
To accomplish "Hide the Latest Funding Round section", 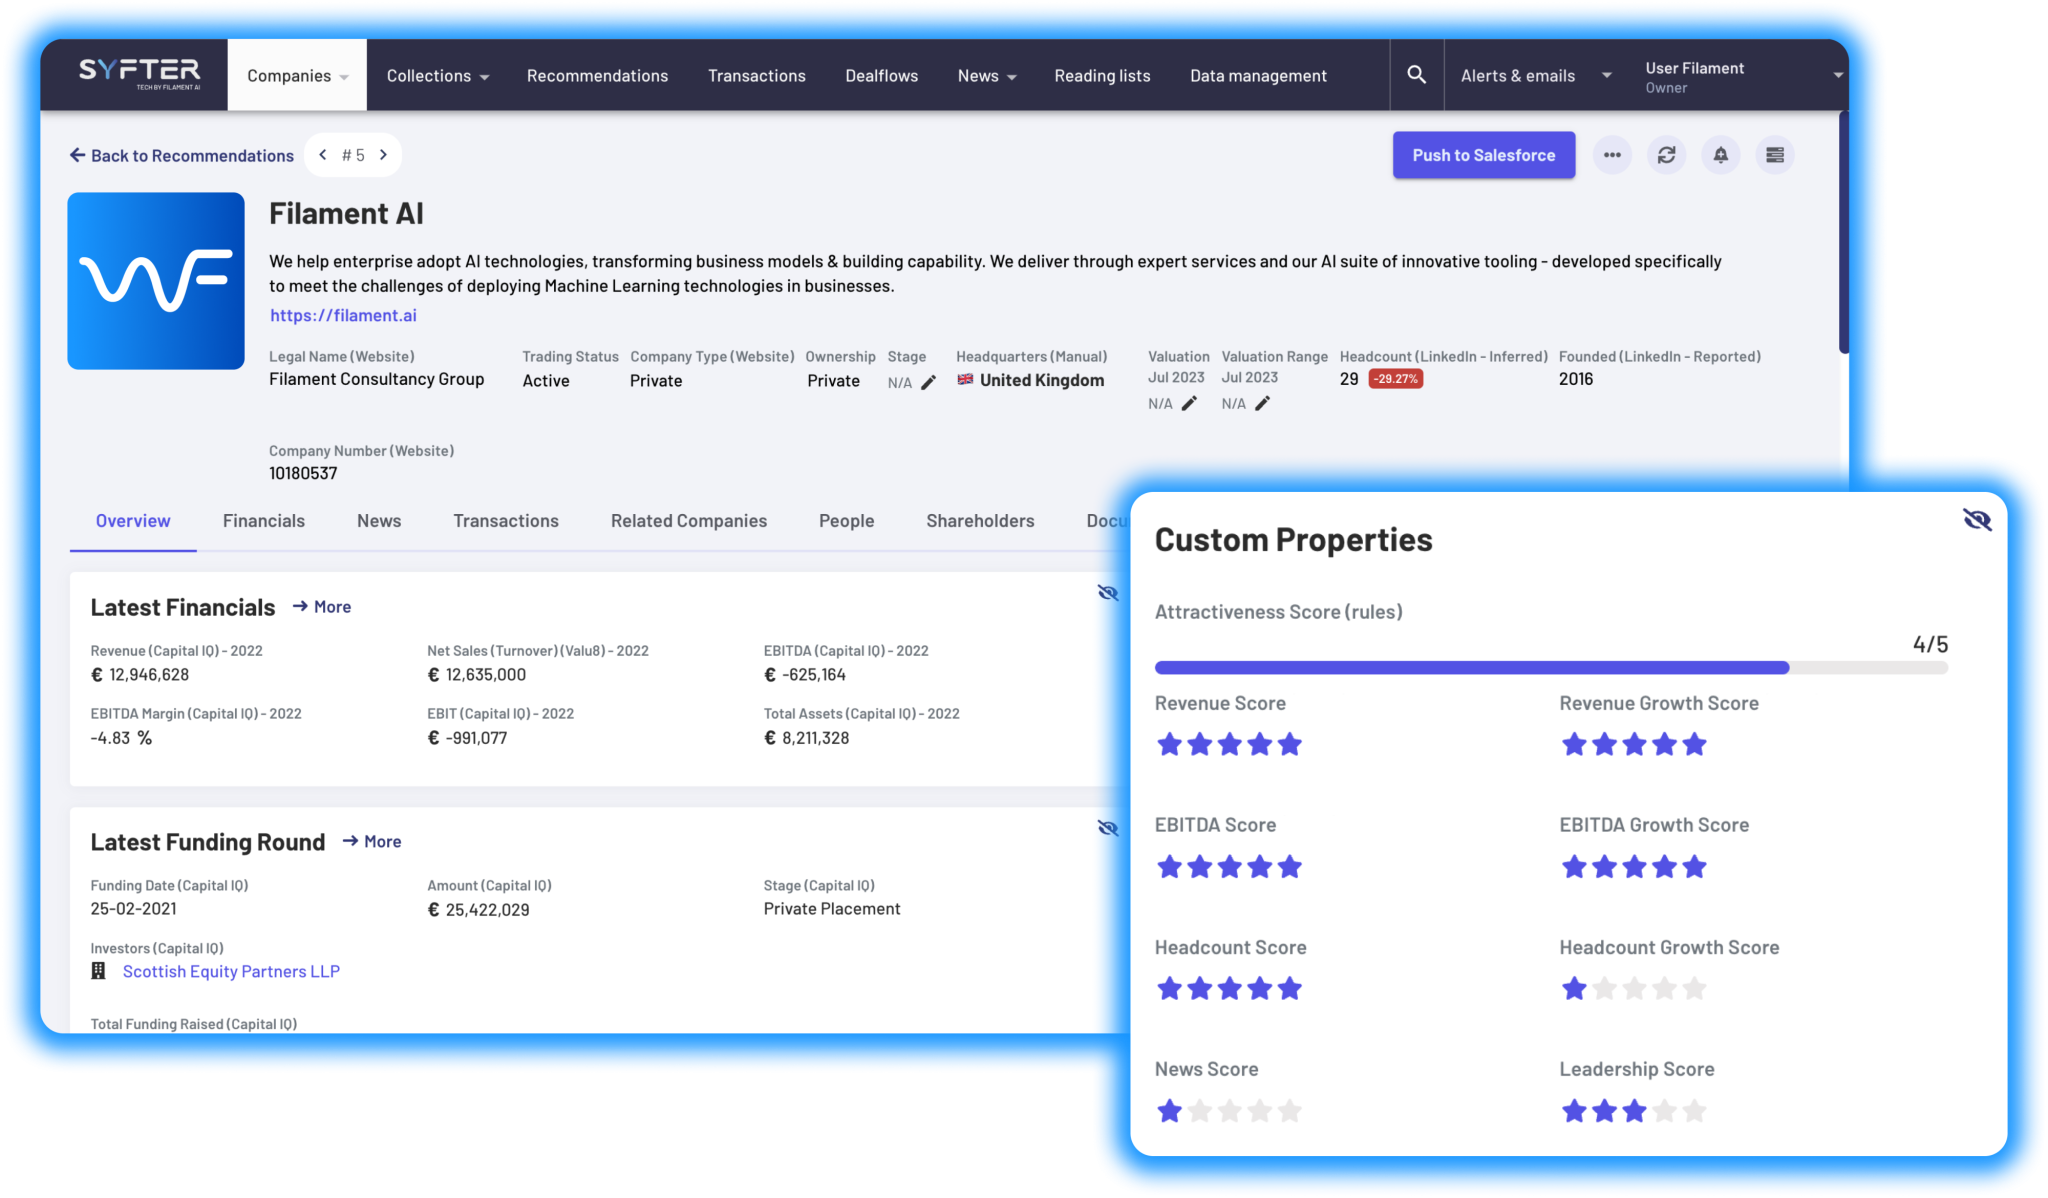I will click(1108, 828).
